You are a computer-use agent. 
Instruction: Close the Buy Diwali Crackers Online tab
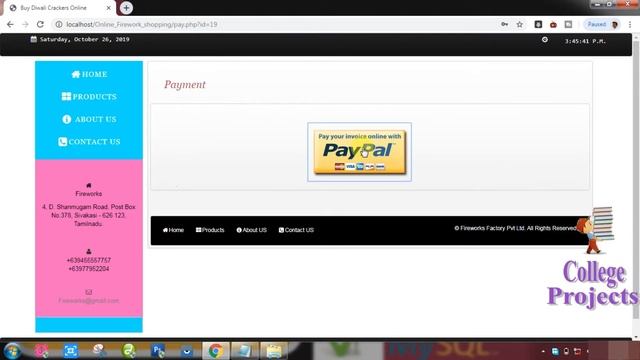coord(109,8)
